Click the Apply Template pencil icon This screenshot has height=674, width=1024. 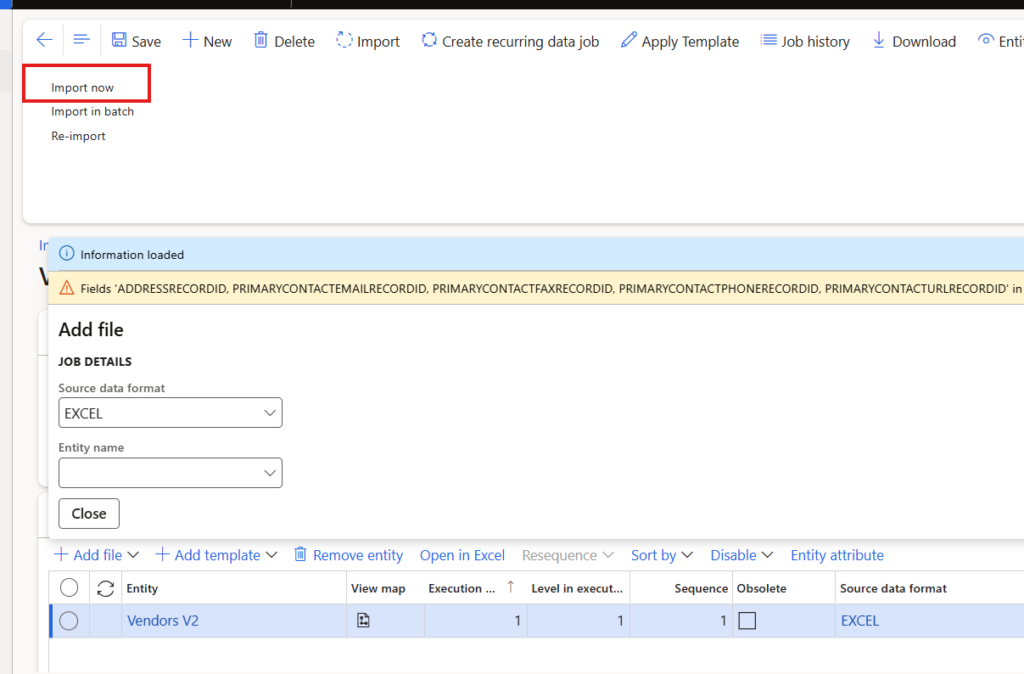coord(628,40)
